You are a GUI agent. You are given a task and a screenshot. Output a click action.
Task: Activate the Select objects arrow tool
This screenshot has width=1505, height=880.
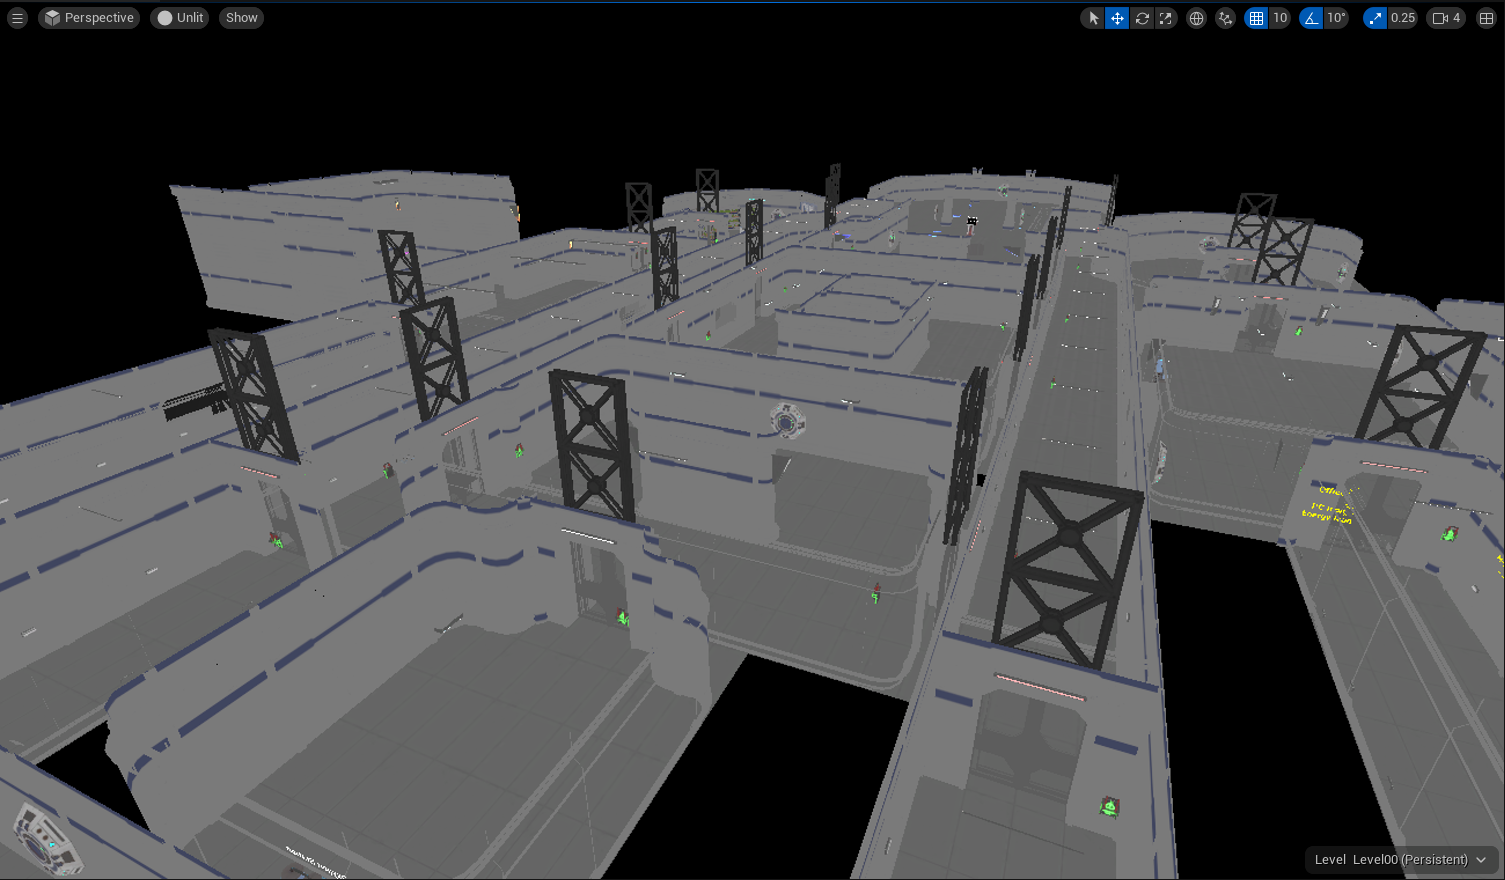tap(1093, 18)
